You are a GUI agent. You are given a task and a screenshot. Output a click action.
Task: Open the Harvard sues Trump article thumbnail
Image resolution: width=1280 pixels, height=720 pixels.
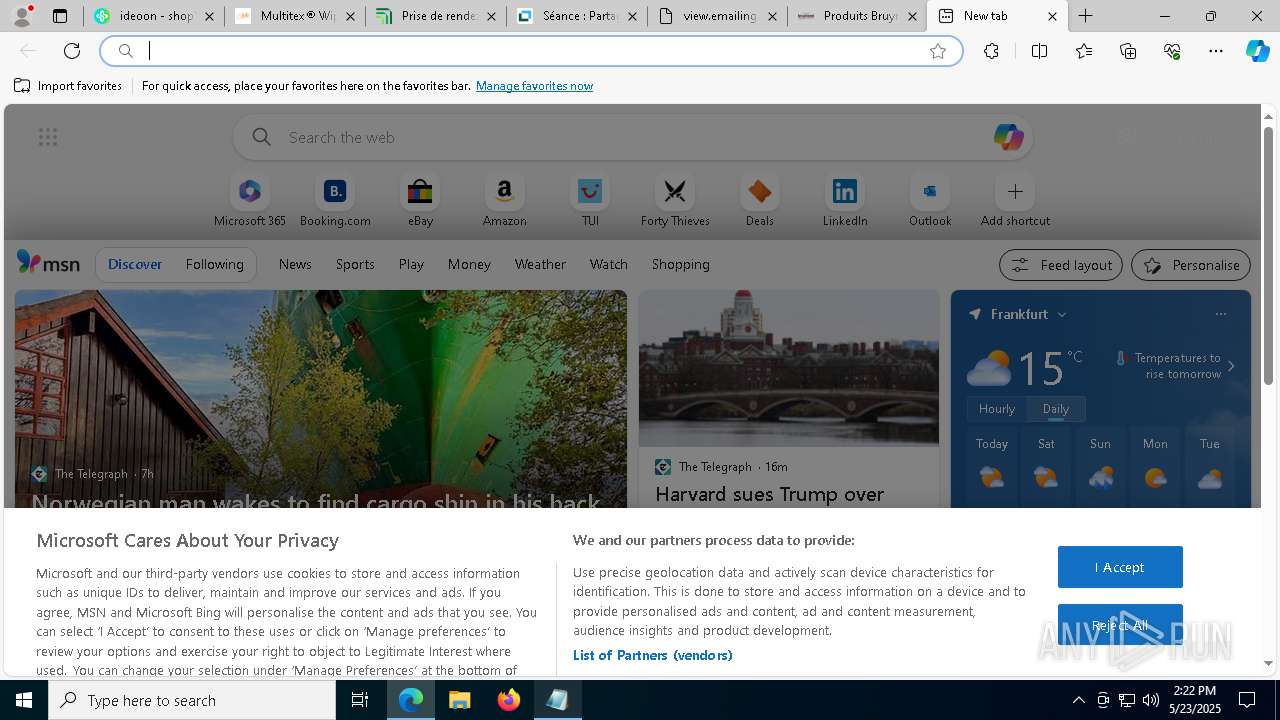789,368
